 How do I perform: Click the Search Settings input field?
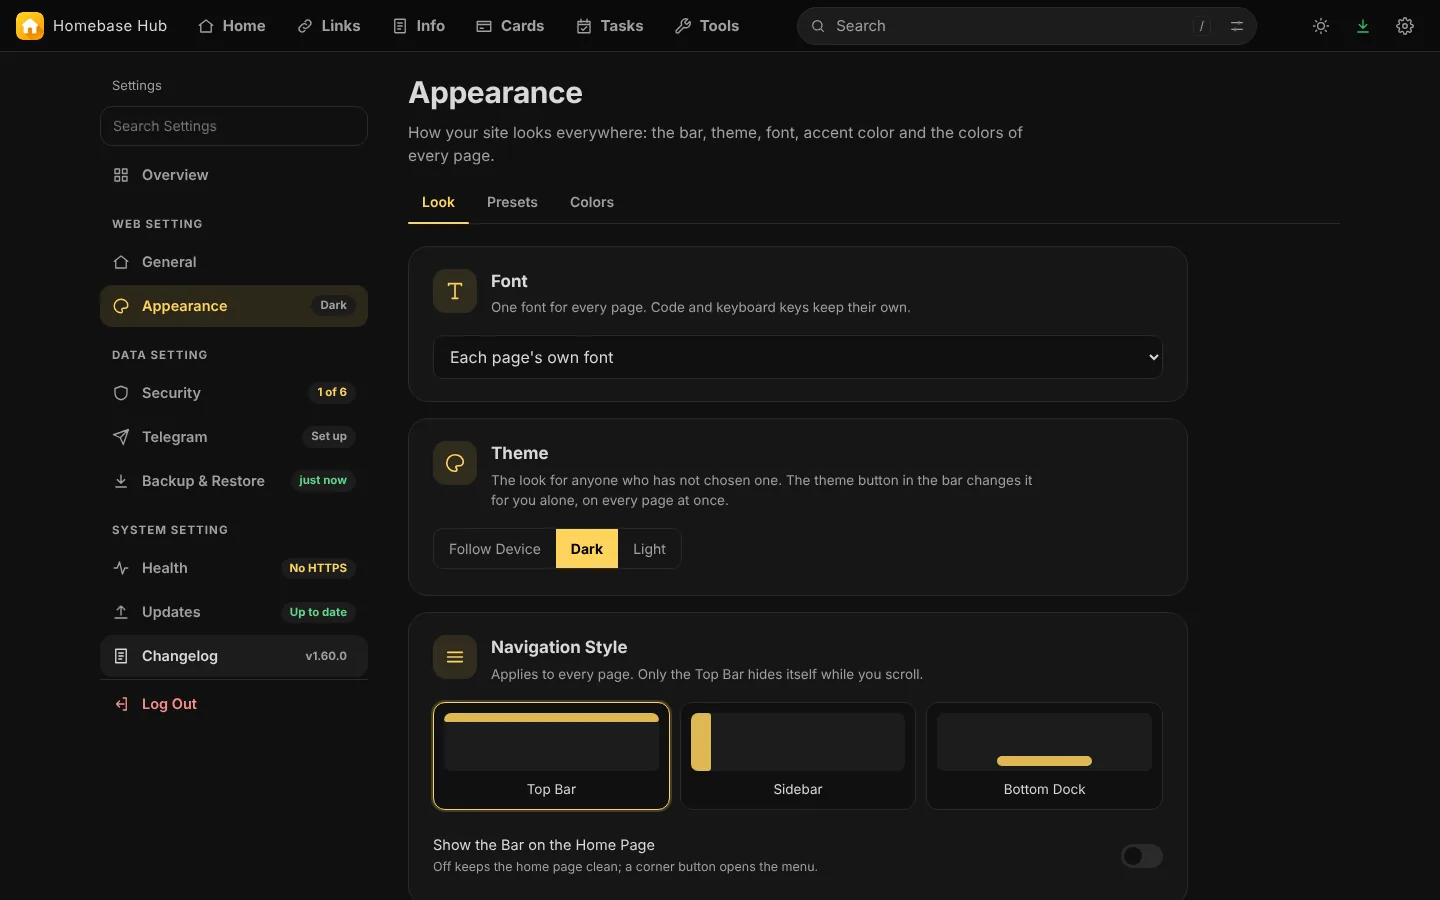coord(234,126)
